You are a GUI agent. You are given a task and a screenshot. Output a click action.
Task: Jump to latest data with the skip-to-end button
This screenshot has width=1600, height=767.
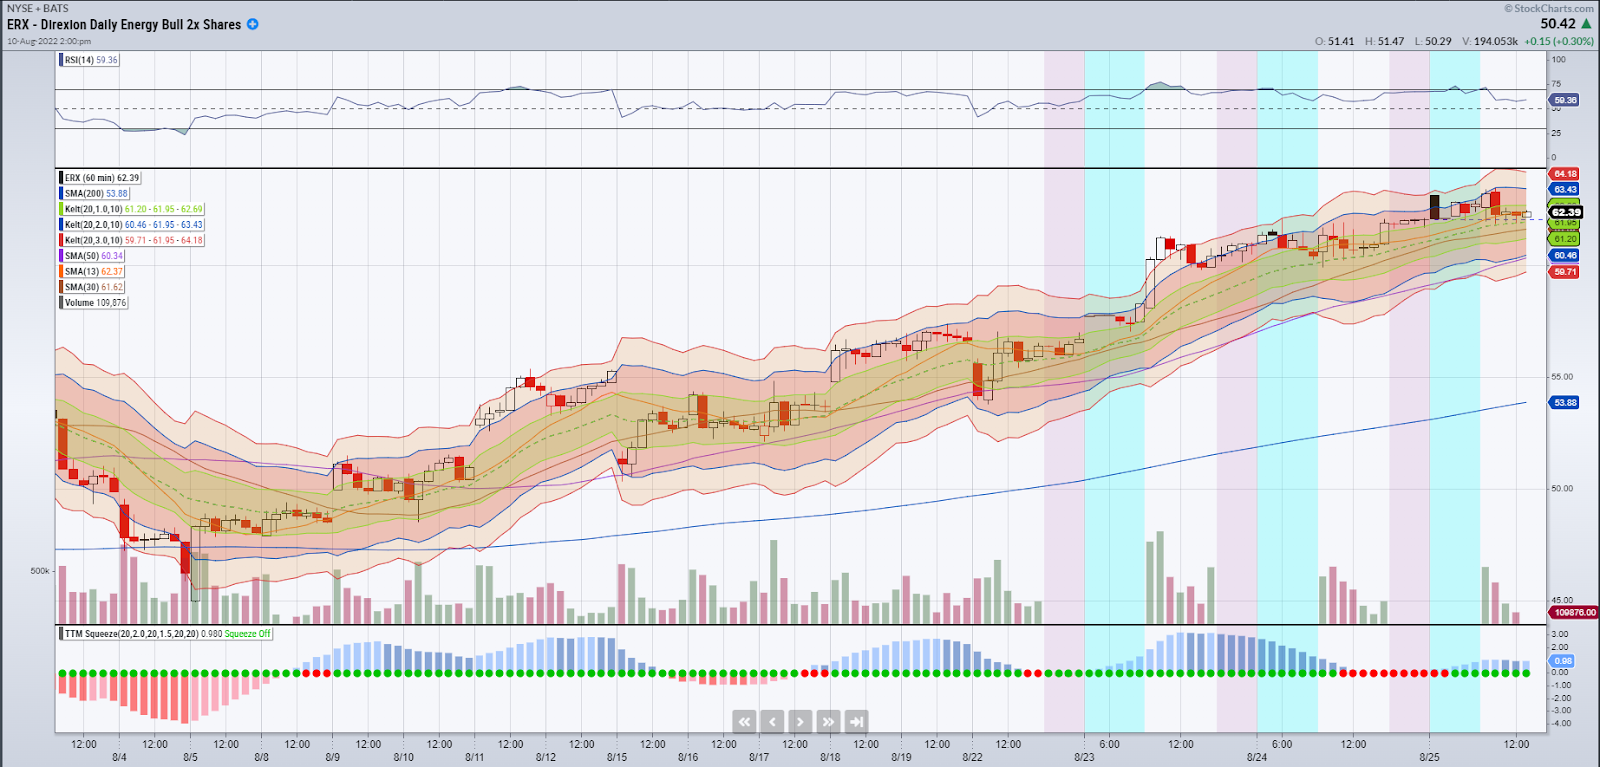[856, 721]
